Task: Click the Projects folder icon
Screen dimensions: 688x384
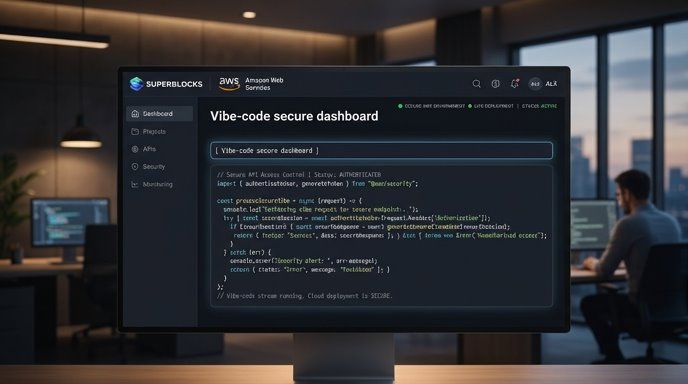Action: pyautogui.click(x=135, y=131)
